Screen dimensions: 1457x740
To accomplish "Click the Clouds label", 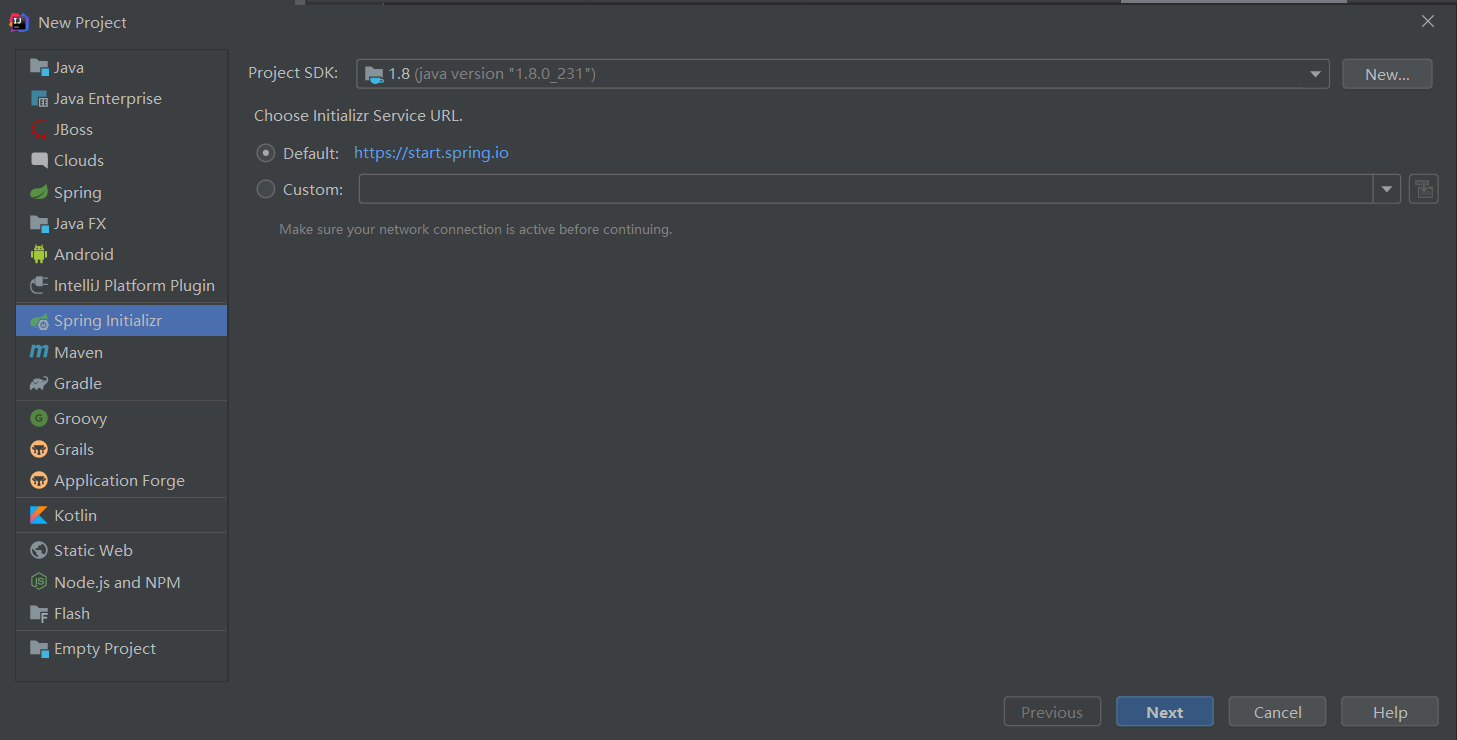I will tap(79, 160).
